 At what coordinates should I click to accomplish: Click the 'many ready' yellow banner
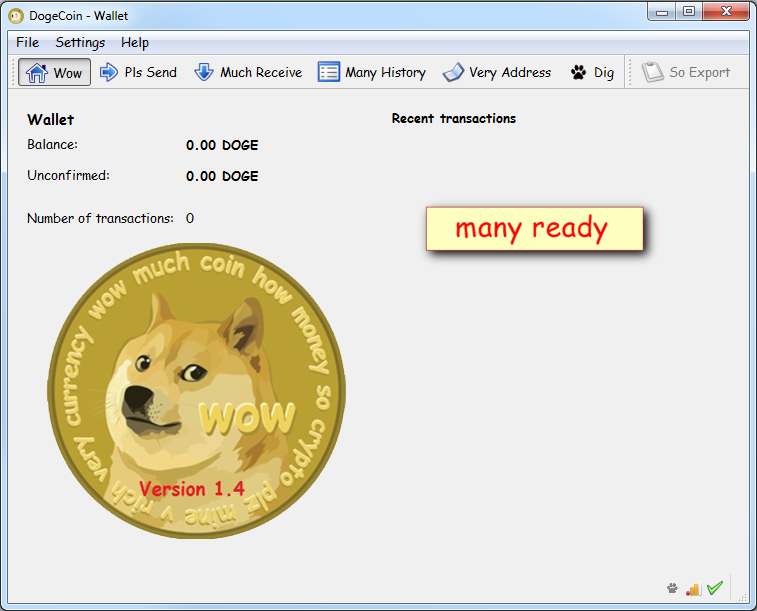click(533, 229)
